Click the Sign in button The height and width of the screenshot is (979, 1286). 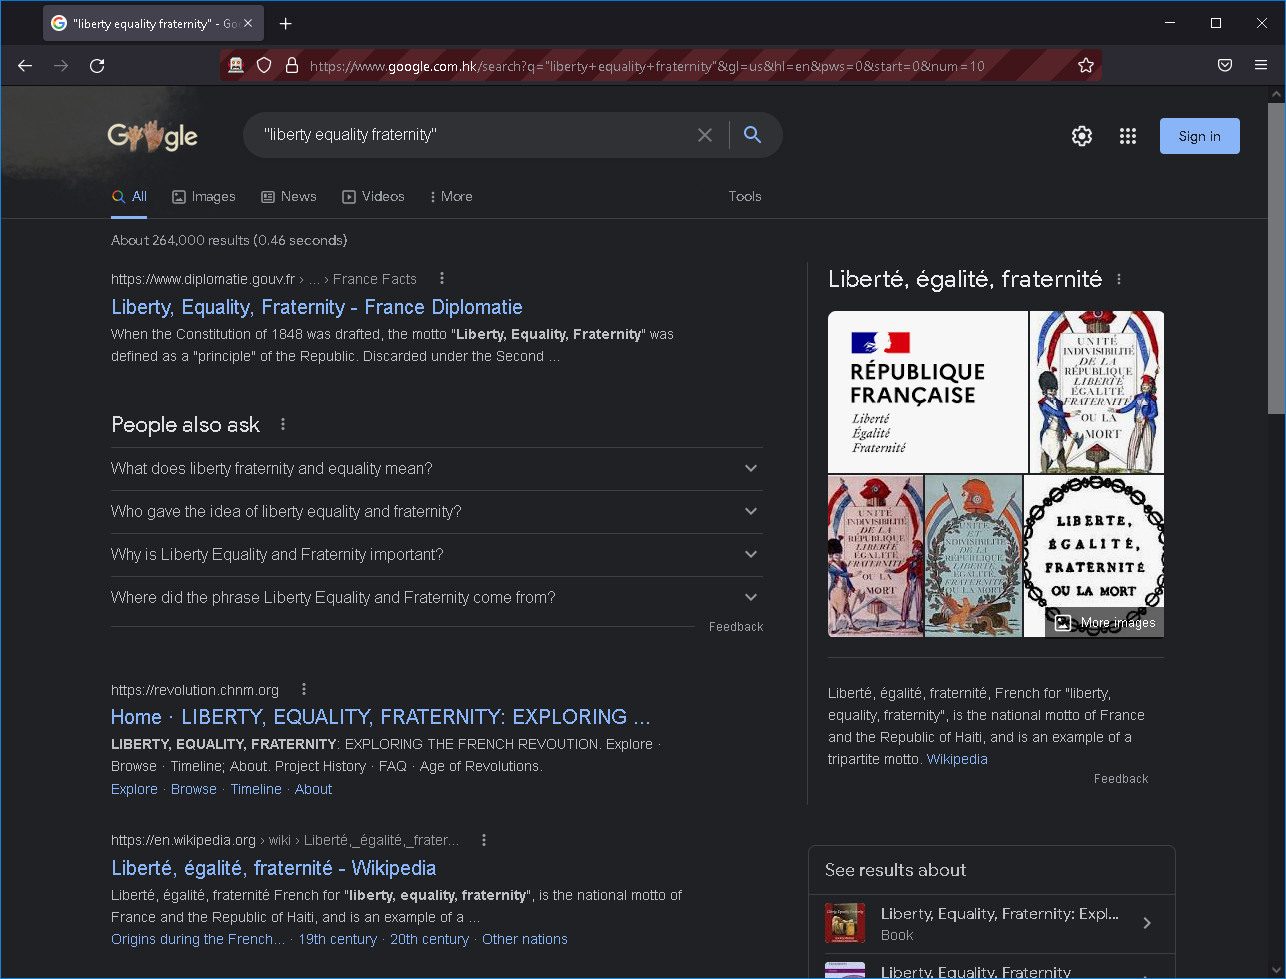[1199, 136]
